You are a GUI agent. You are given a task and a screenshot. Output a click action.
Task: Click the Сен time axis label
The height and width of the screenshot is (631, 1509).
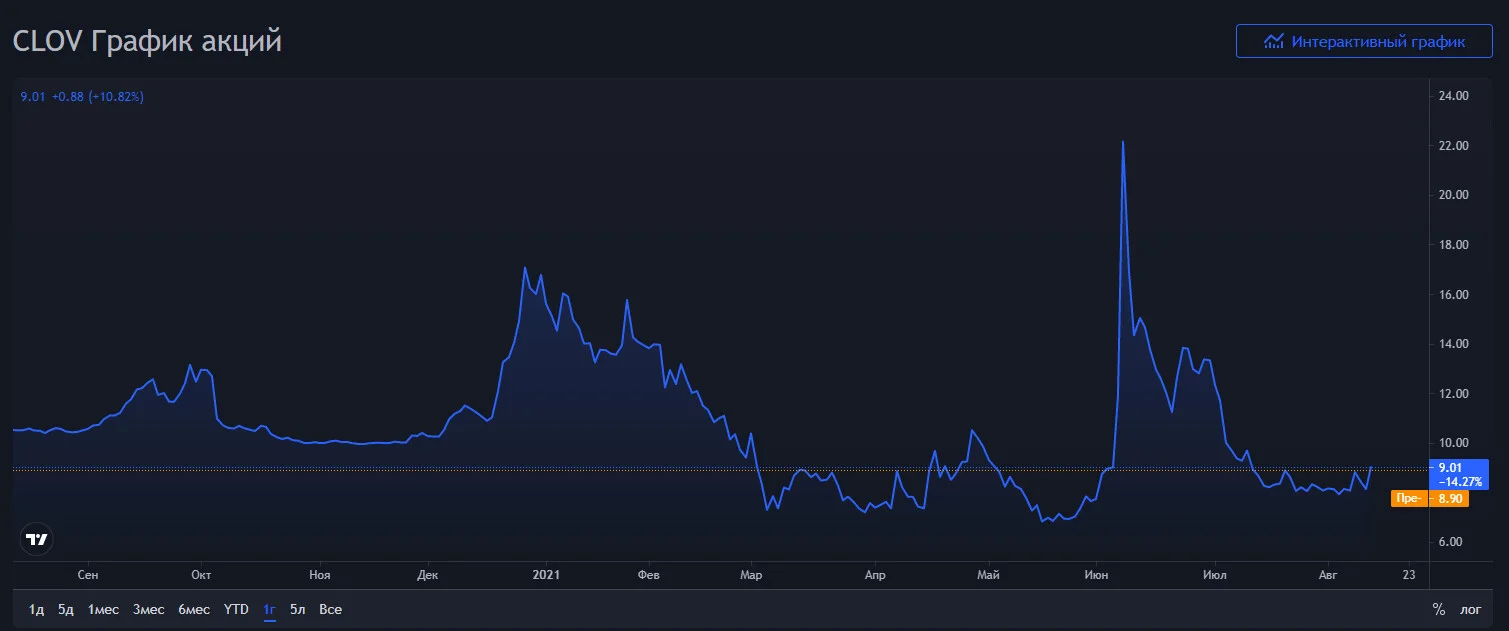tap(87, 575)
